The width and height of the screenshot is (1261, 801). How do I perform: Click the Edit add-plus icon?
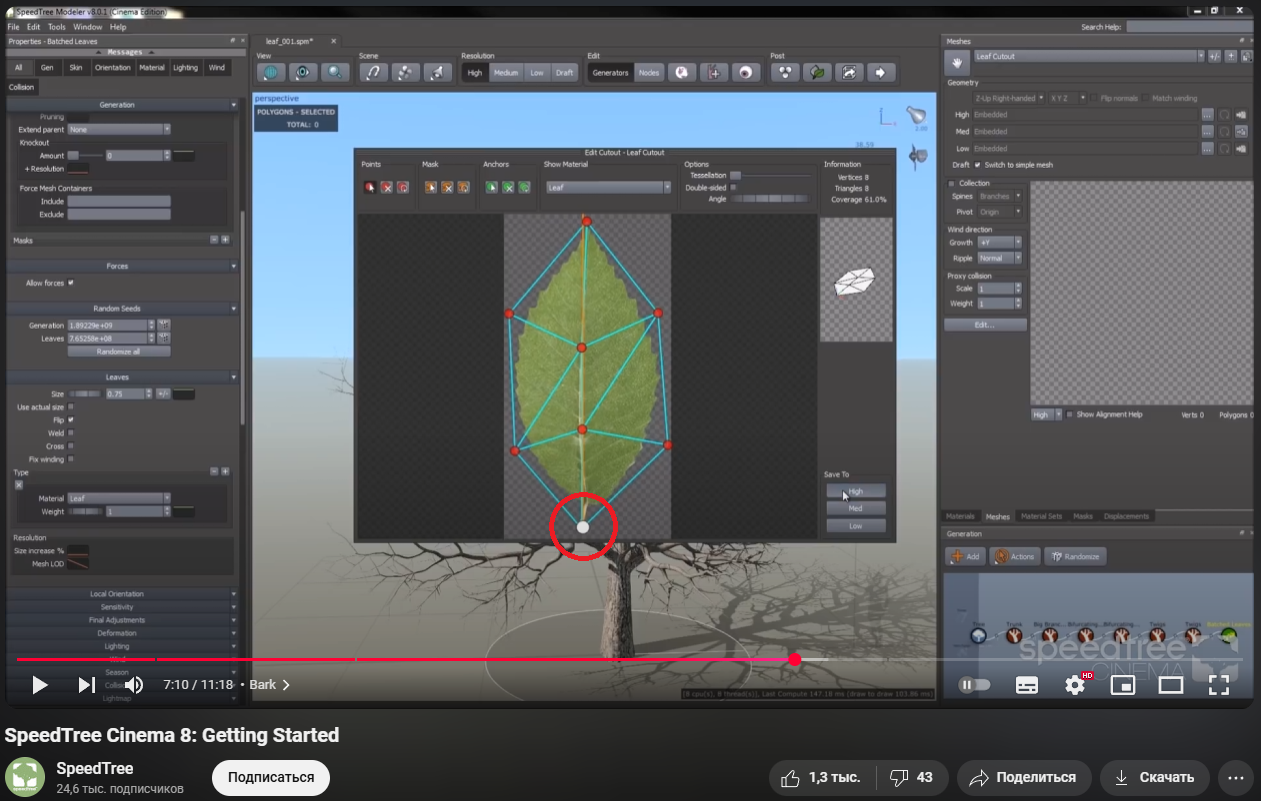[713, 72]
